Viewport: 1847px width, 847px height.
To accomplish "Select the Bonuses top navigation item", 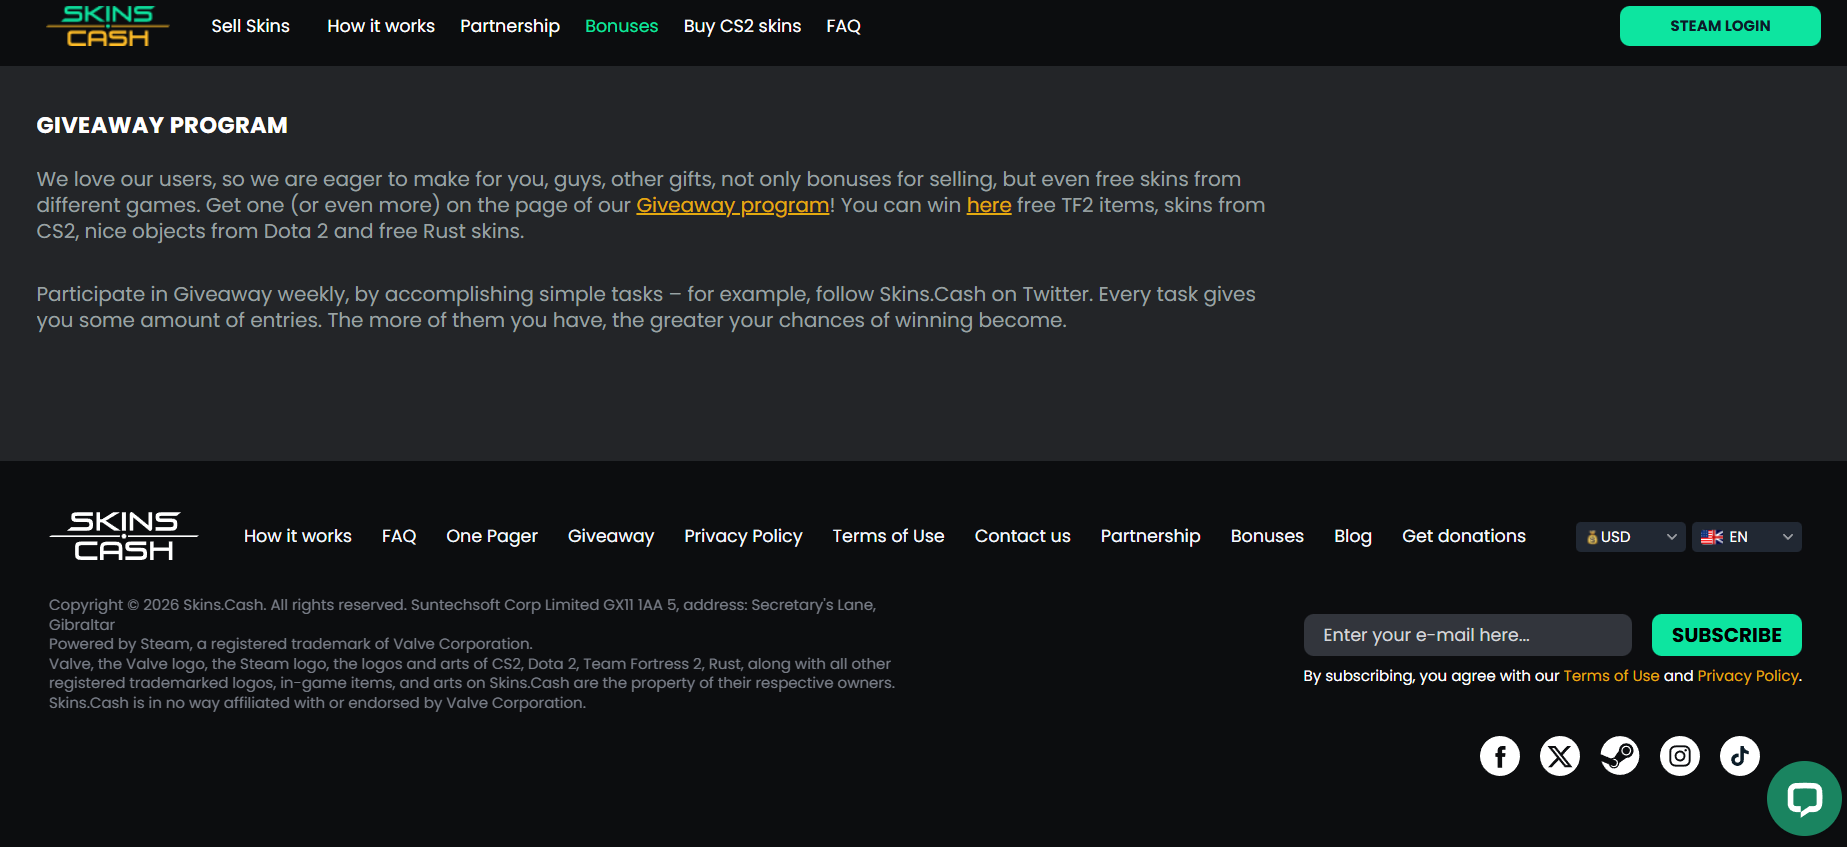I will click(622, 26).
